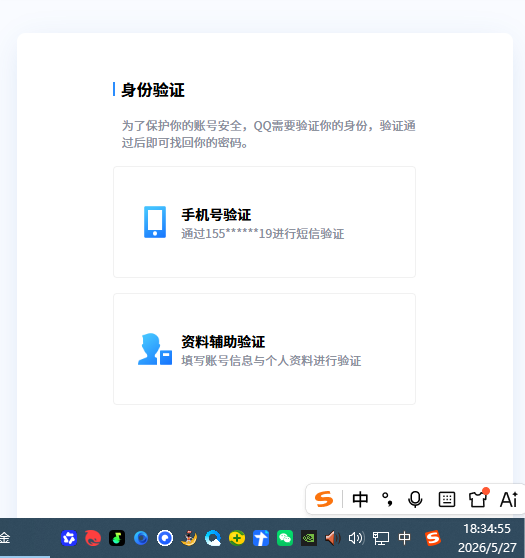Screen dimensions: 525x558
Task: Click the blue mobile phone icon
Action: [155, 222]
